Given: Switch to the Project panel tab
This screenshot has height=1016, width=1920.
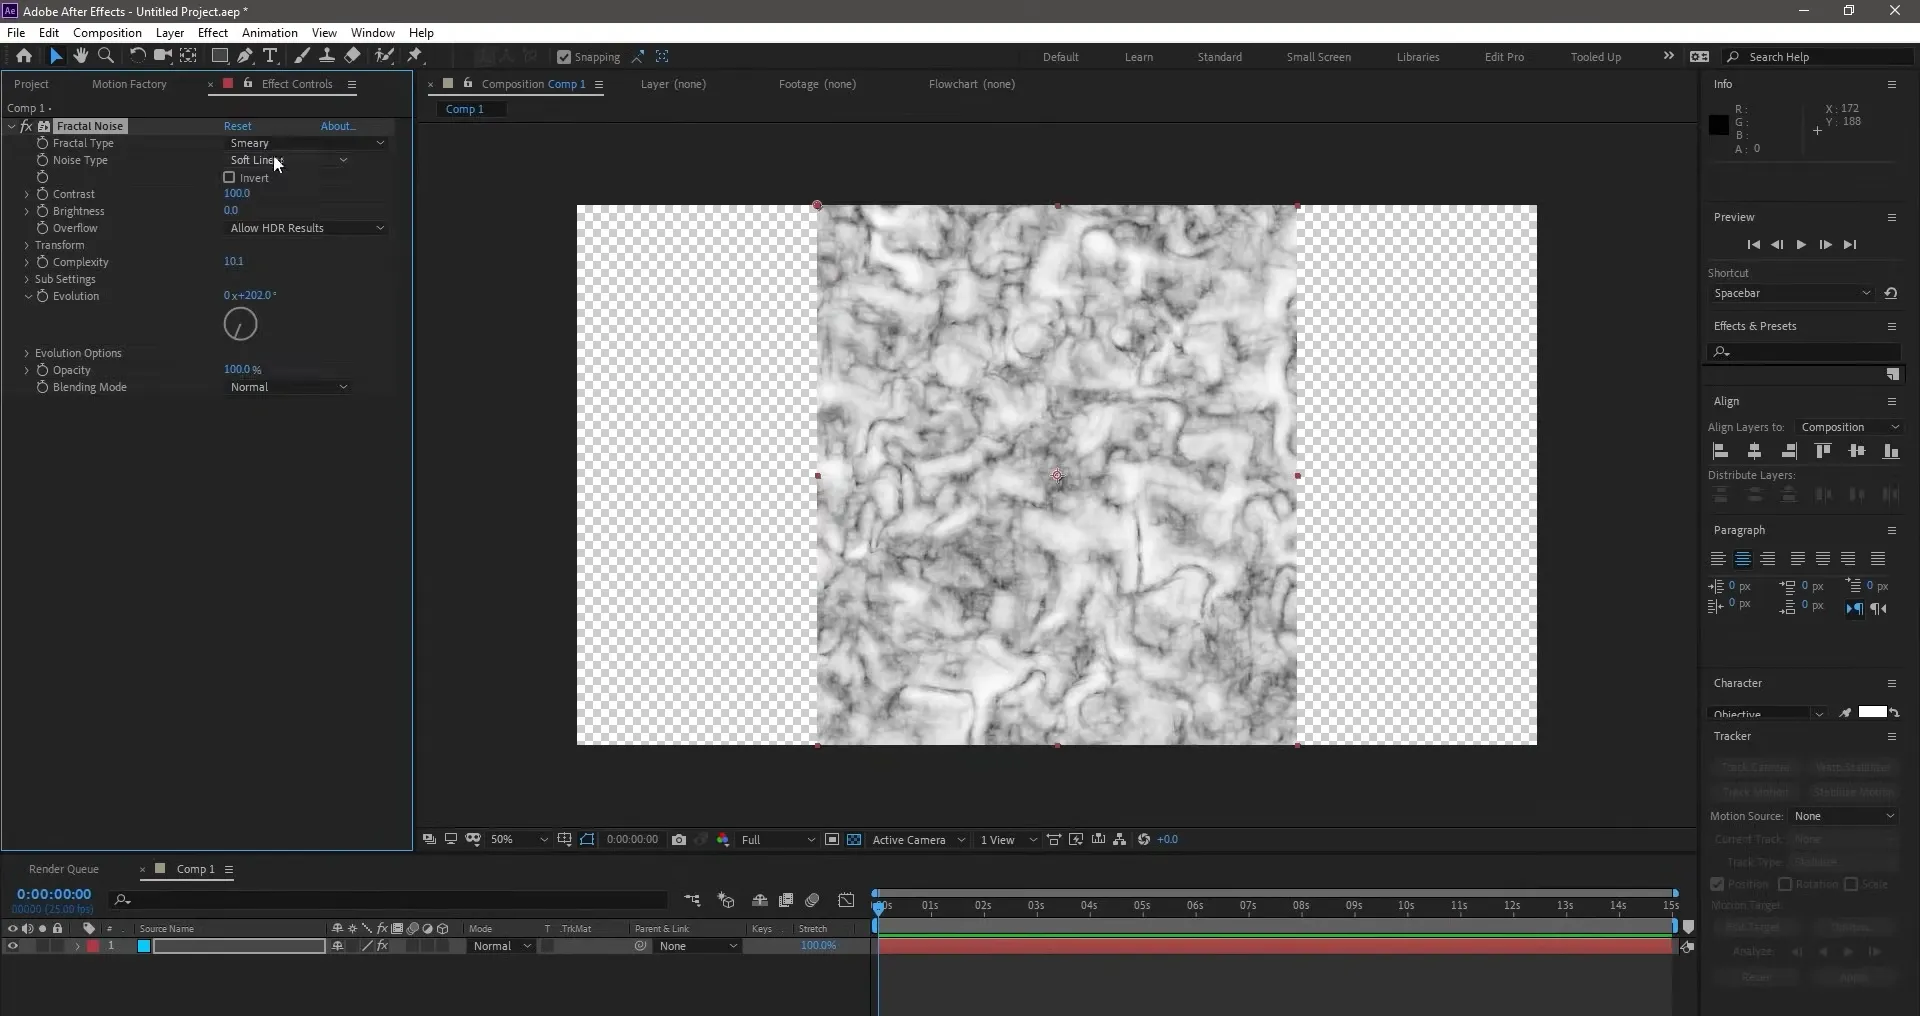Looking at the screenshot, I should (x=31, y=84).
